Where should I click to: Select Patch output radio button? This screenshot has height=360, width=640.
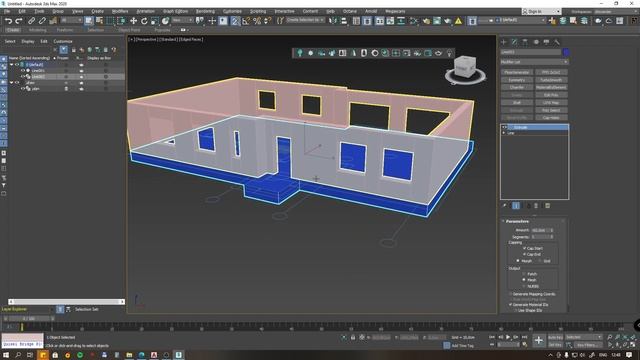tap(524, 274)
